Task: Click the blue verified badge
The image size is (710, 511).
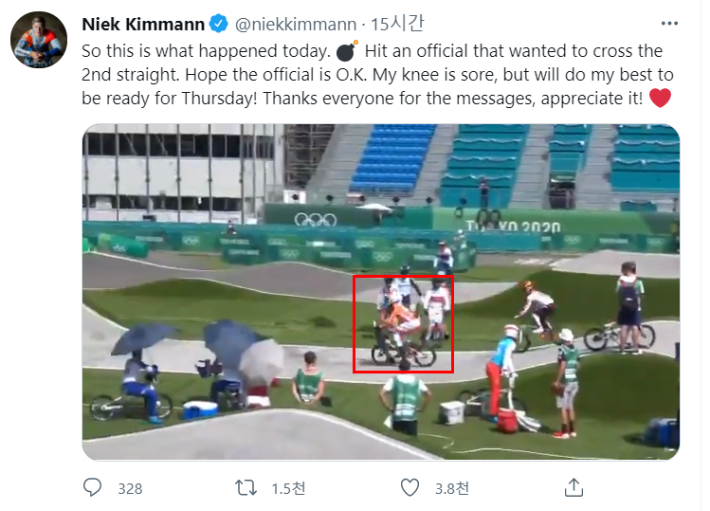Action: (x=217, y=22)
